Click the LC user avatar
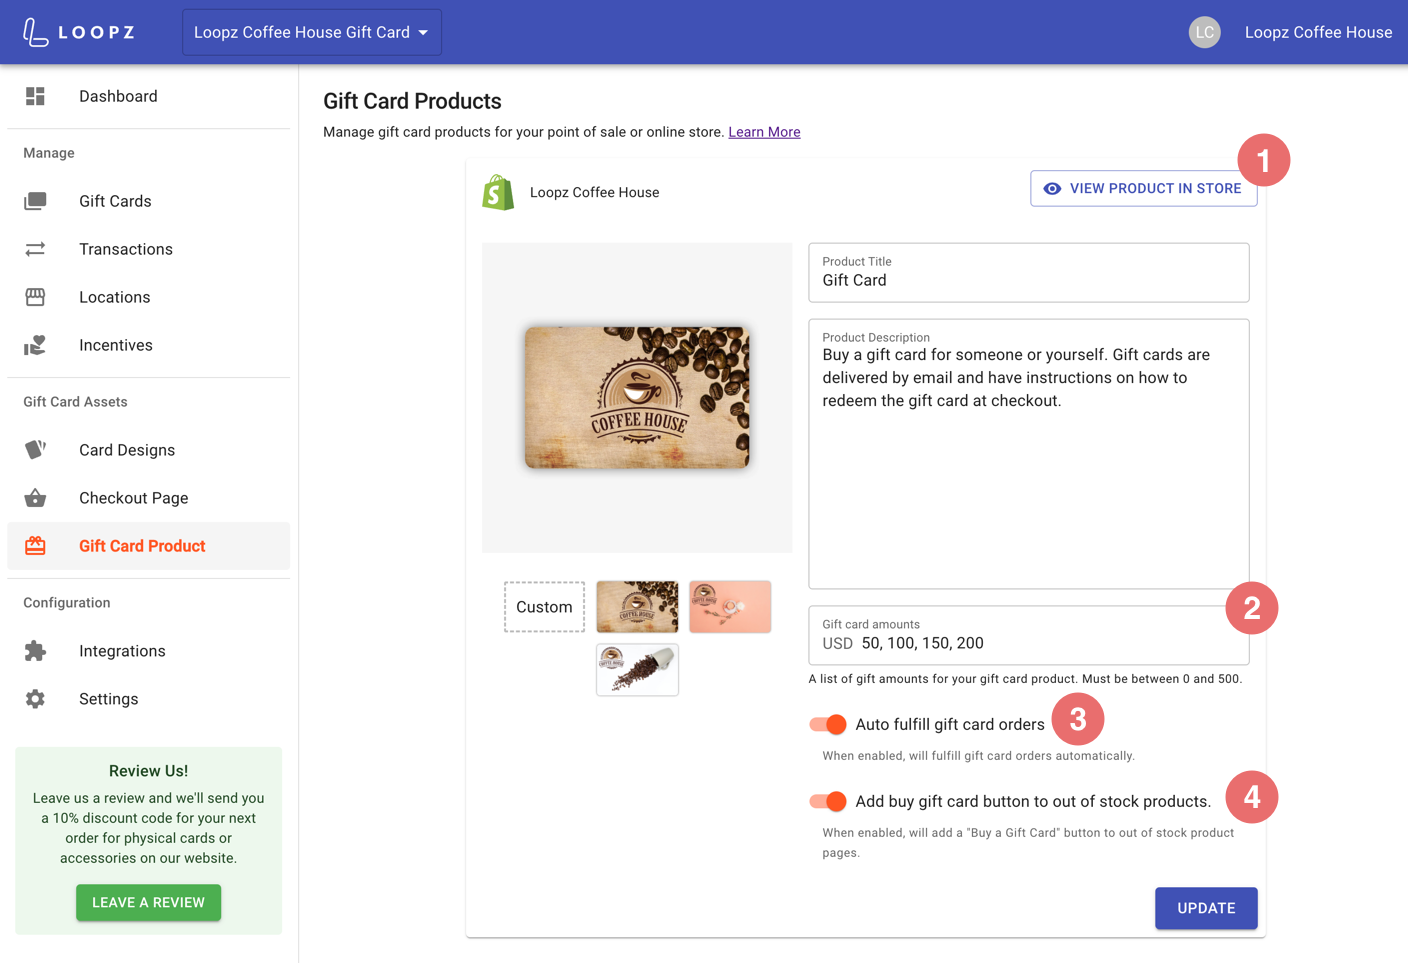Screen dimensions: 1408x963 point(1204,32)
